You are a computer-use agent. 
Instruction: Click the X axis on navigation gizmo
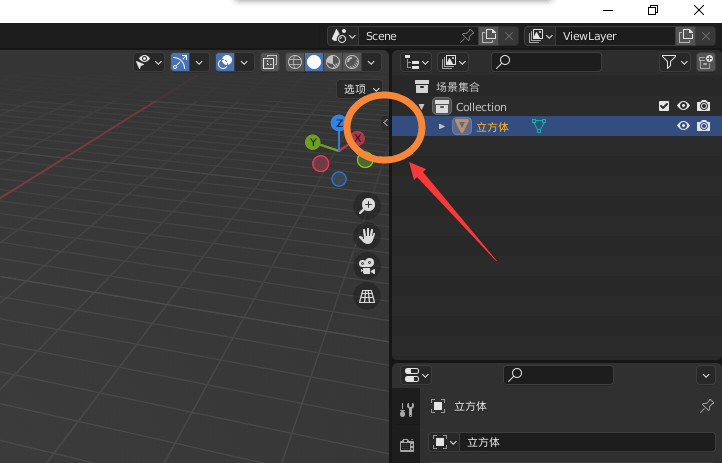click(x=357, y=138)
